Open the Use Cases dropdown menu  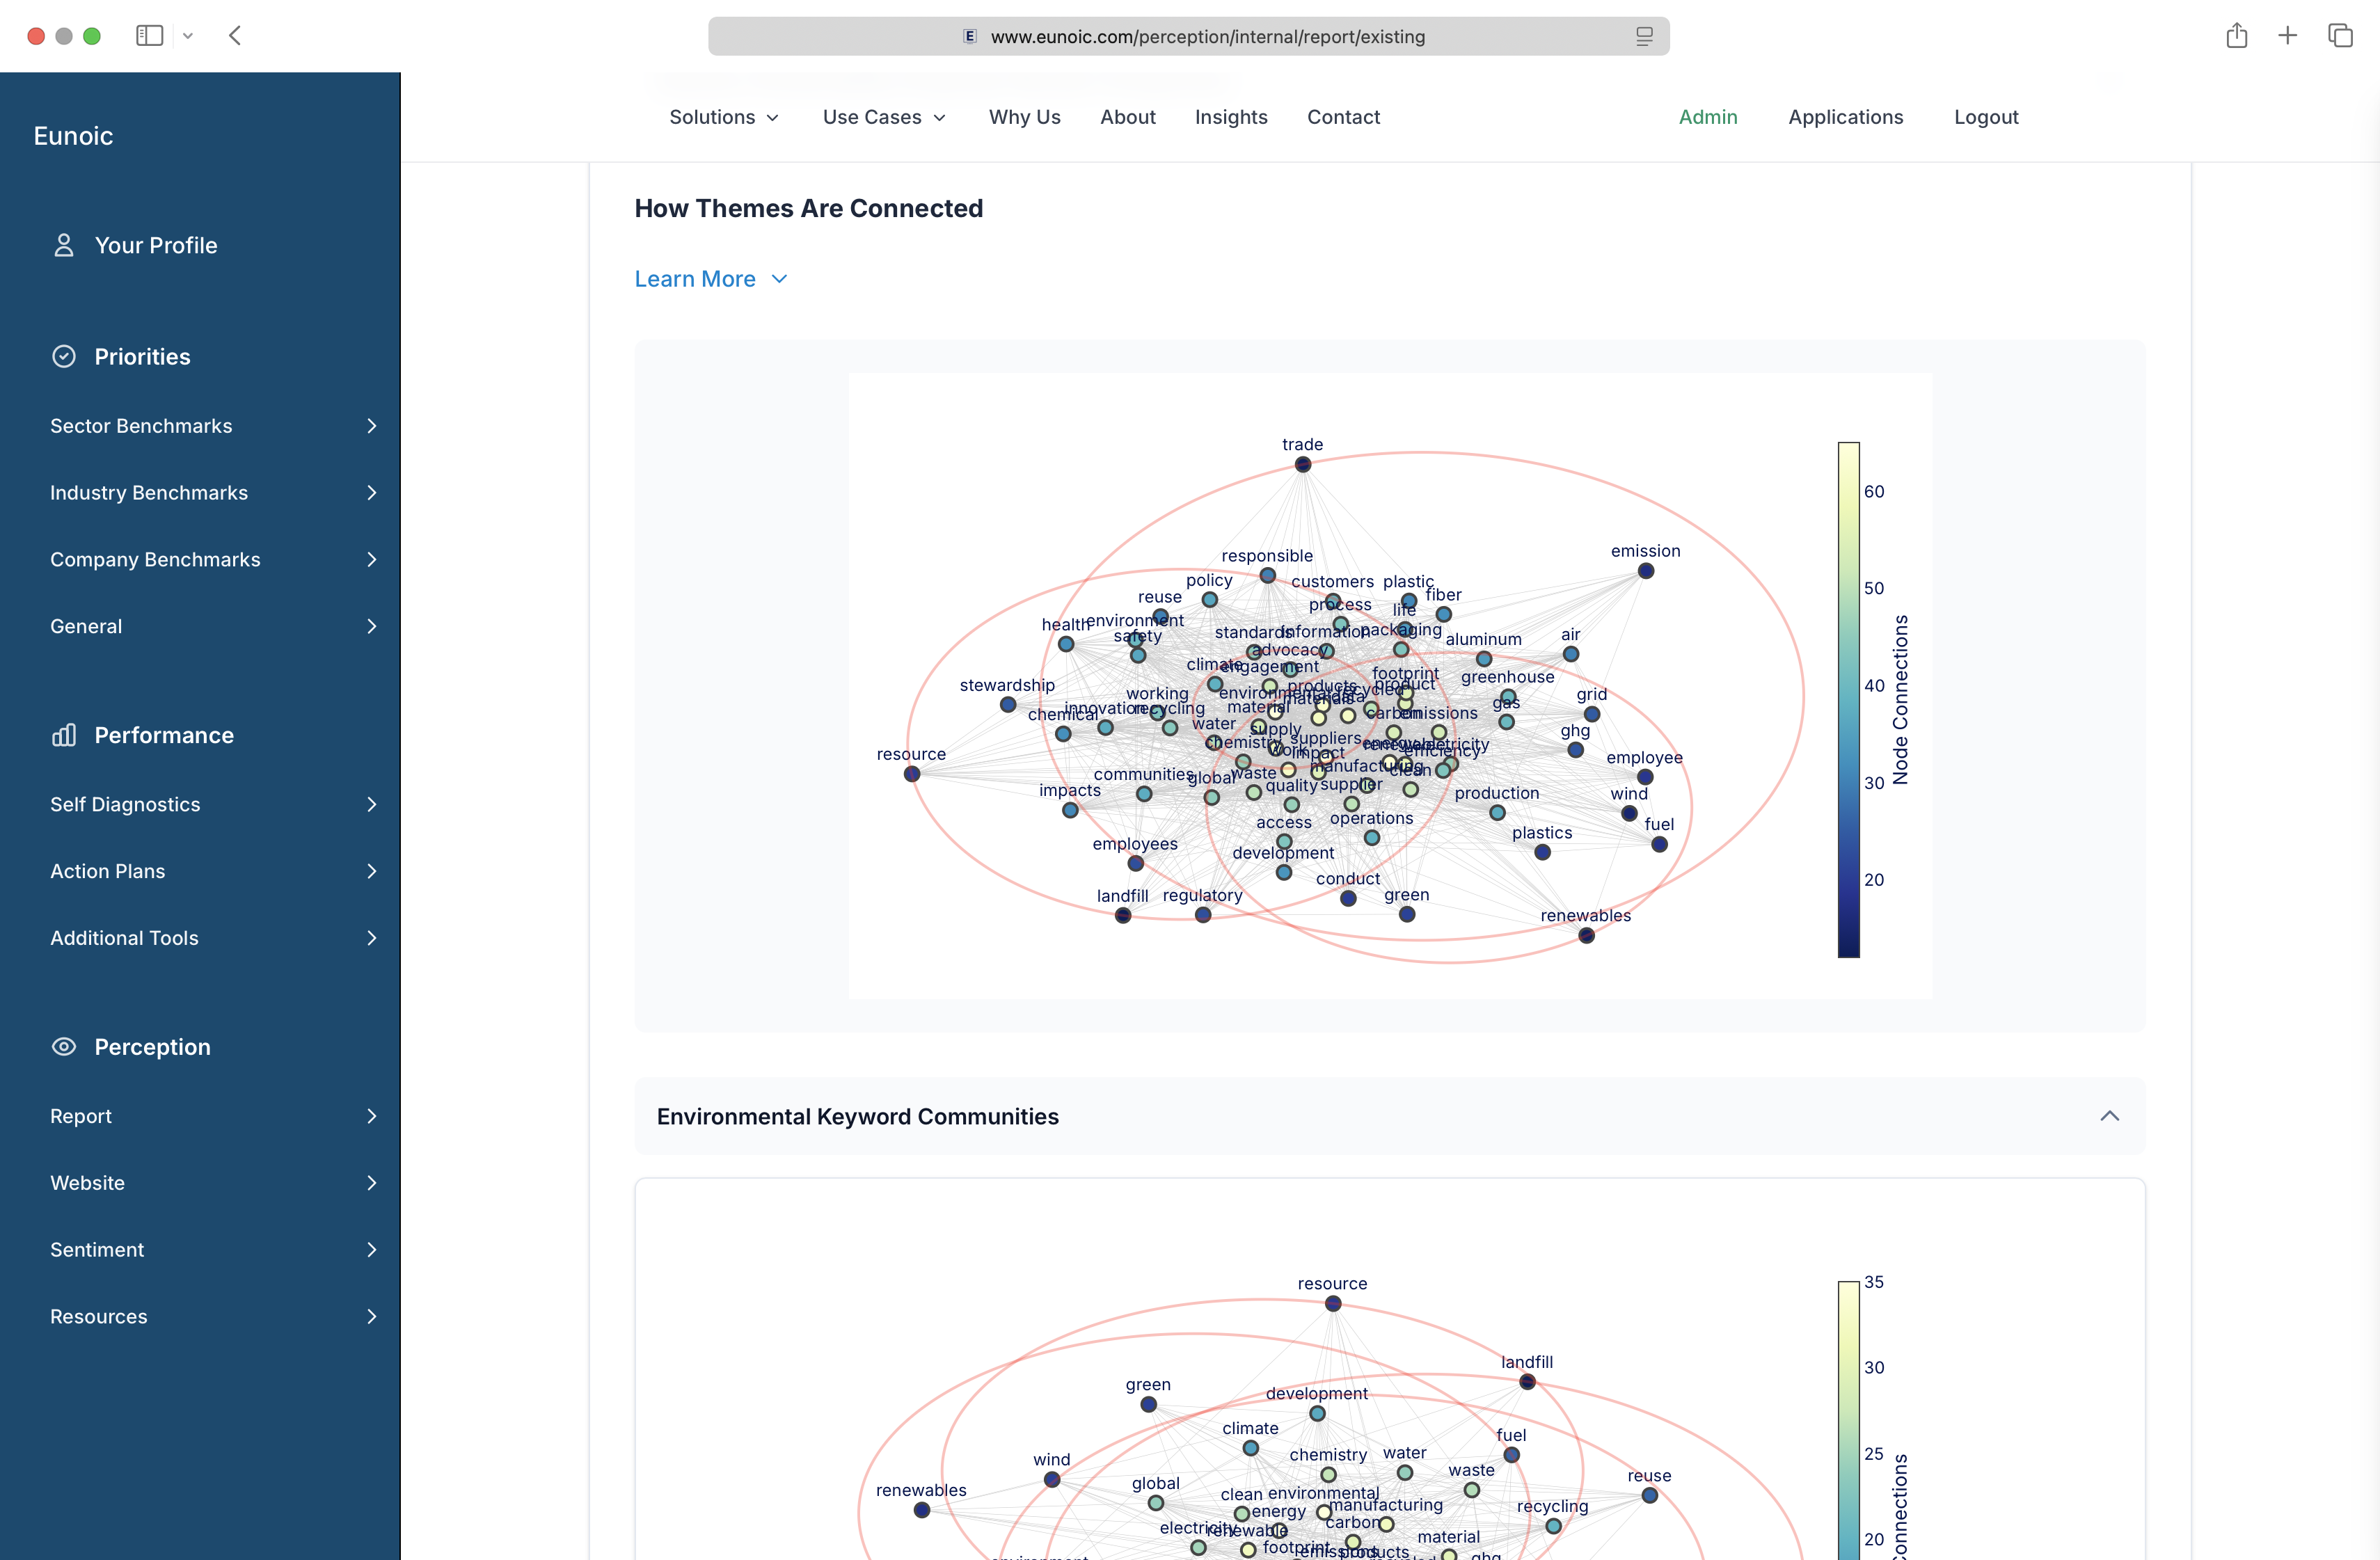tap(884, 117)
